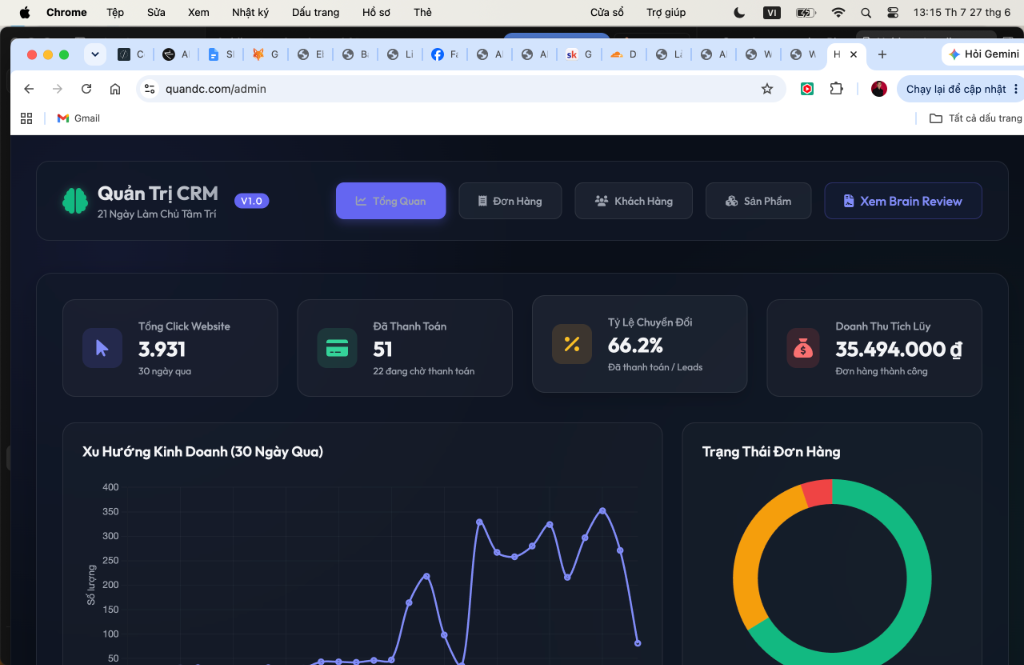The width and height of the screenshot is (1024, 665).
Task: Click the V1.0 version badge
Action: click(251, 201)
